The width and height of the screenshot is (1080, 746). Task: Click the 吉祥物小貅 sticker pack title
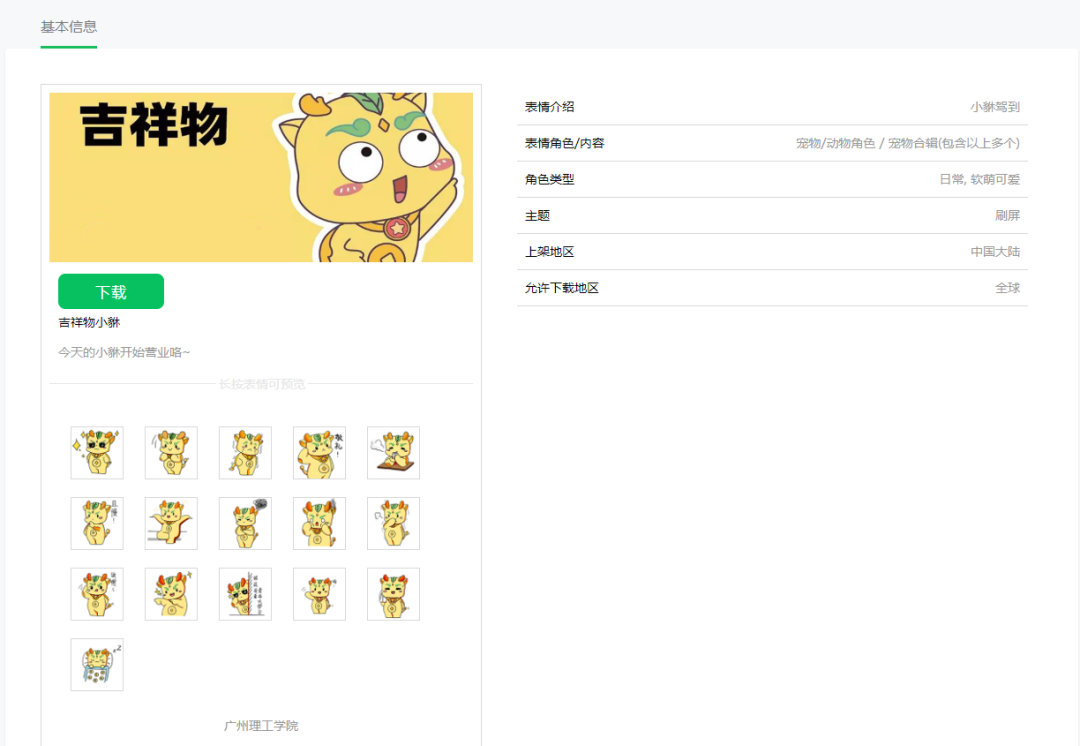[89, 323]
